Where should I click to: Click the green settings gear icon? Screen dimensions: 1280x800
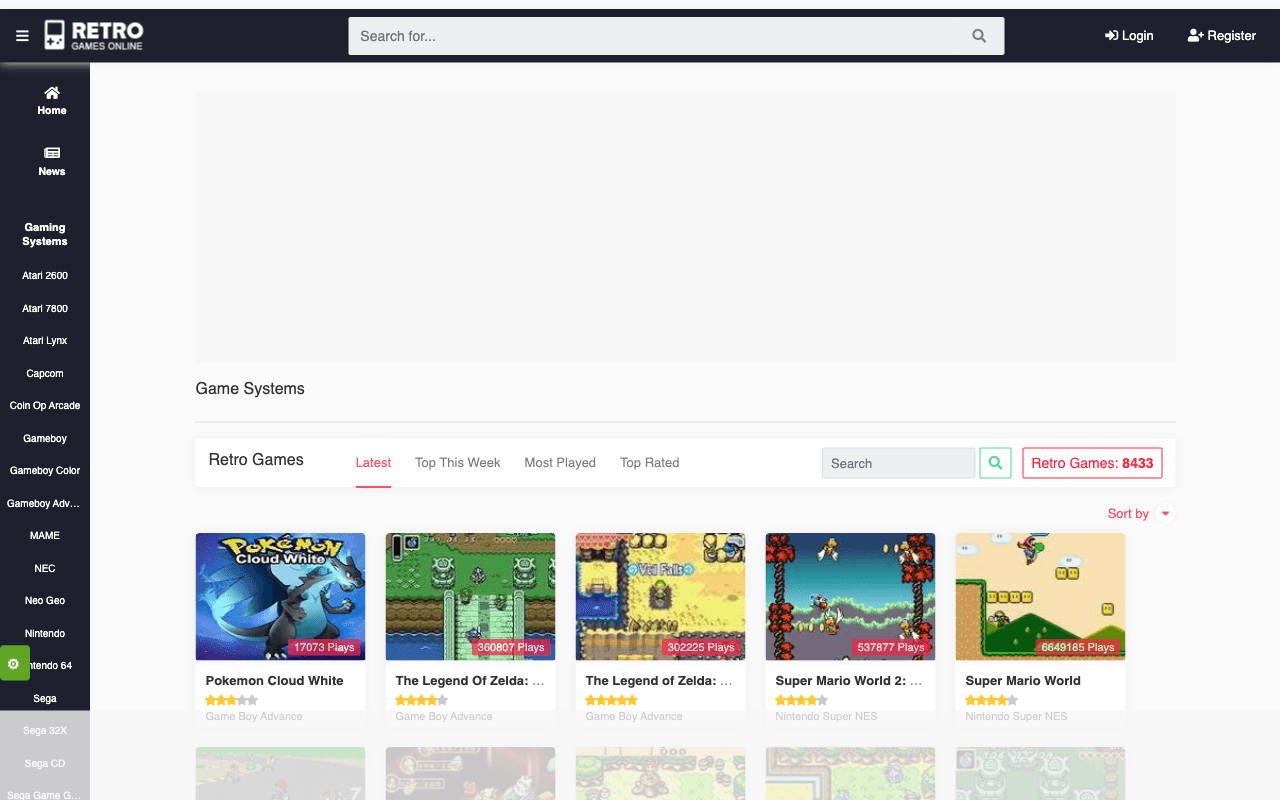click(14, 663)
